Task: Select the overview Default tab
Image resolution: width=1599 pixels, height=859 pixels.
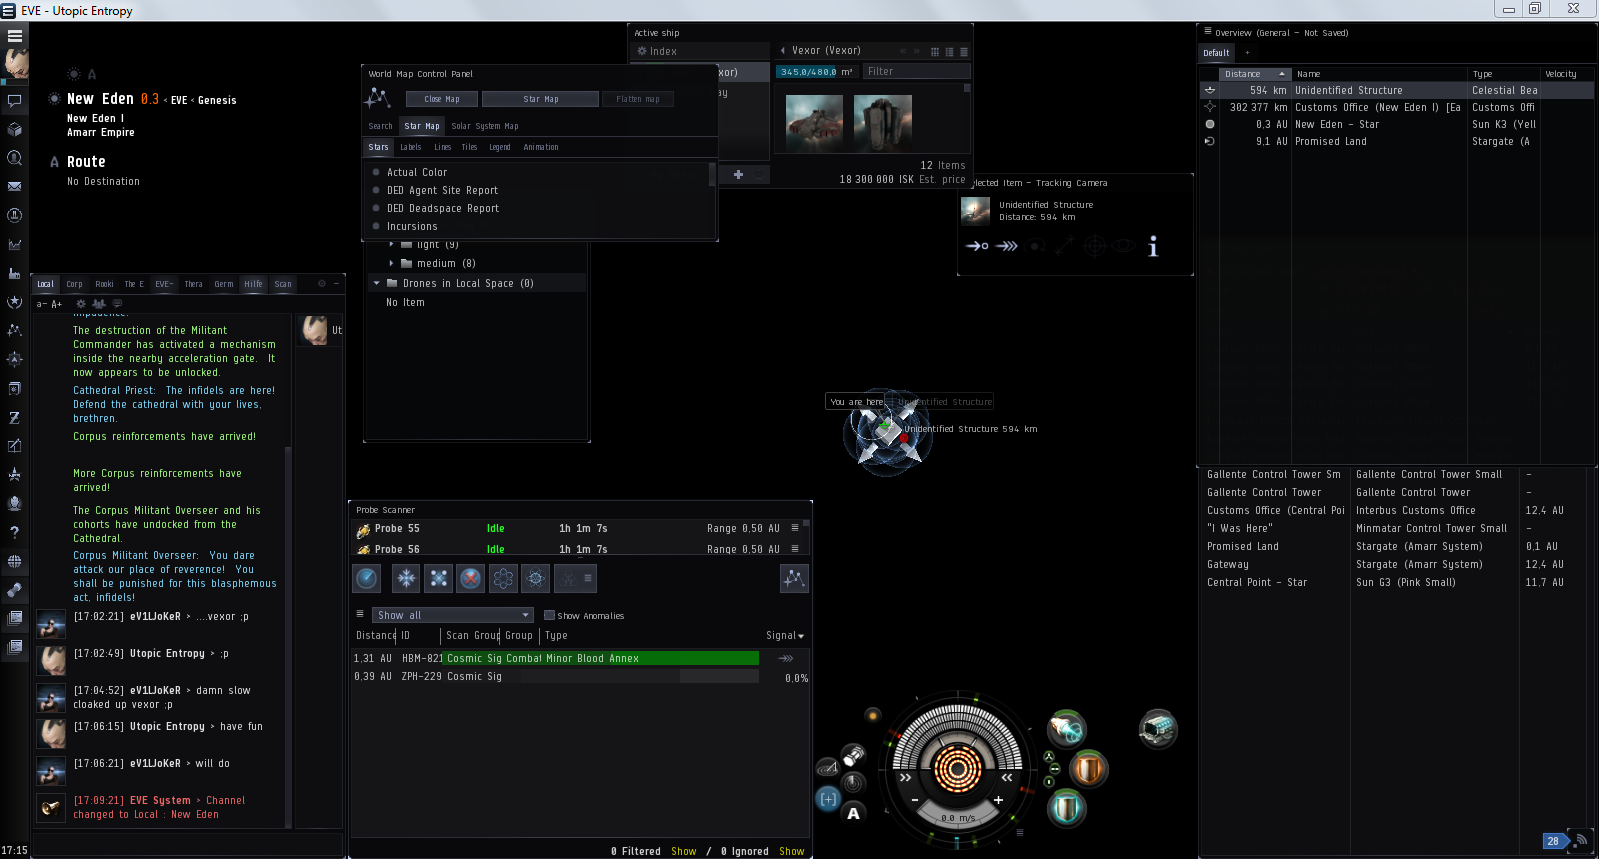Action: 1216,53
